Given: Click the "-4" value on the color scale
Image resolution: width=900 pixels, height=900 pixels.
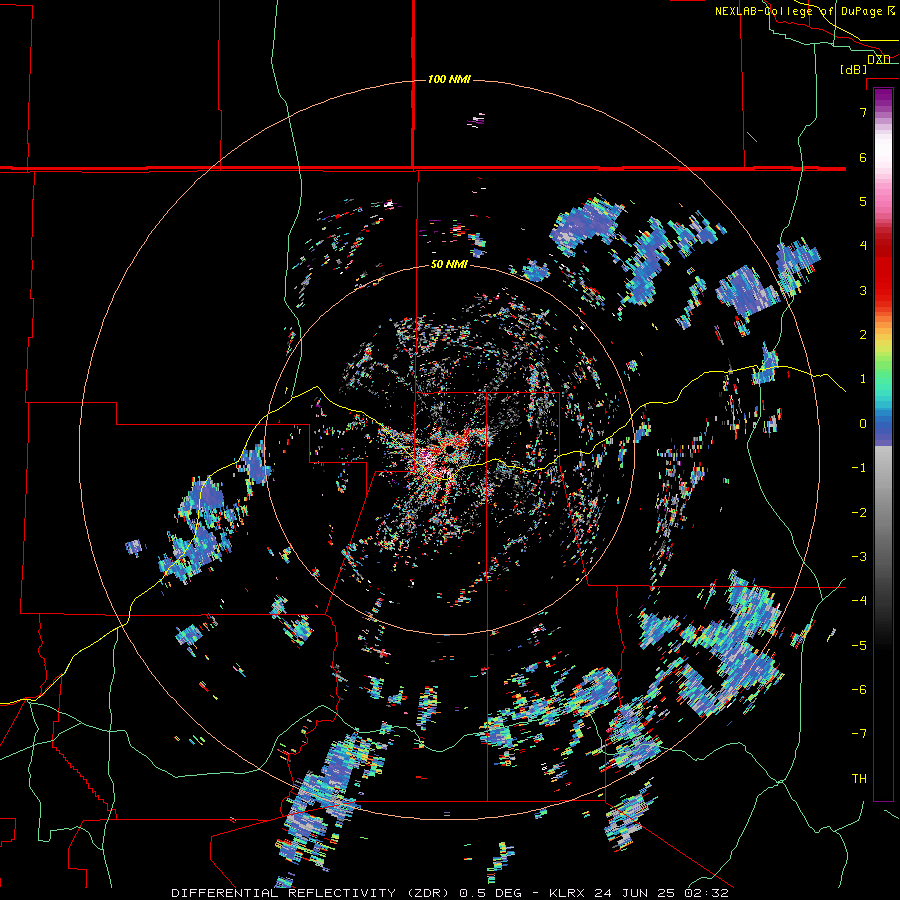Looking at the screenshot, I should (859, 601).
